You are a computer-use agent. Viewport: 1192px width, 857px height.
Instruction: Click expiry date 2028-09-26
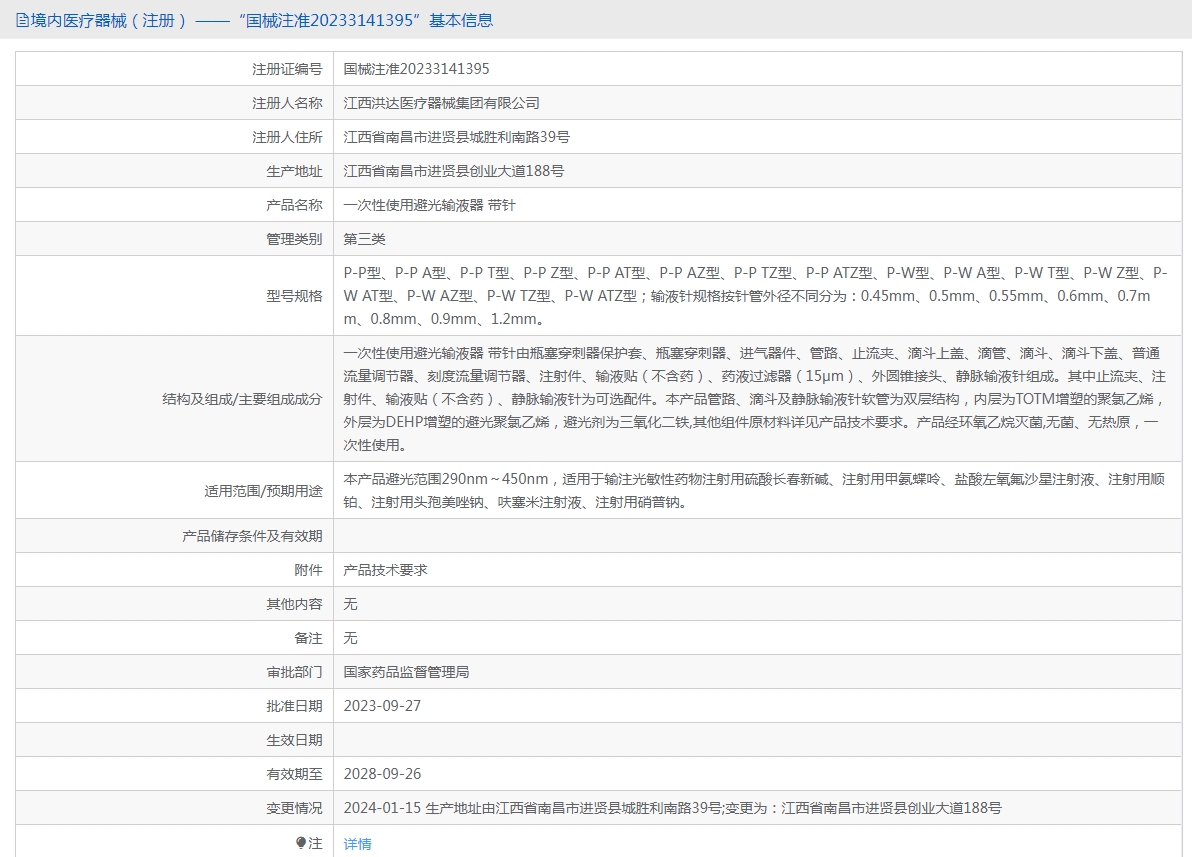[382, 774]
